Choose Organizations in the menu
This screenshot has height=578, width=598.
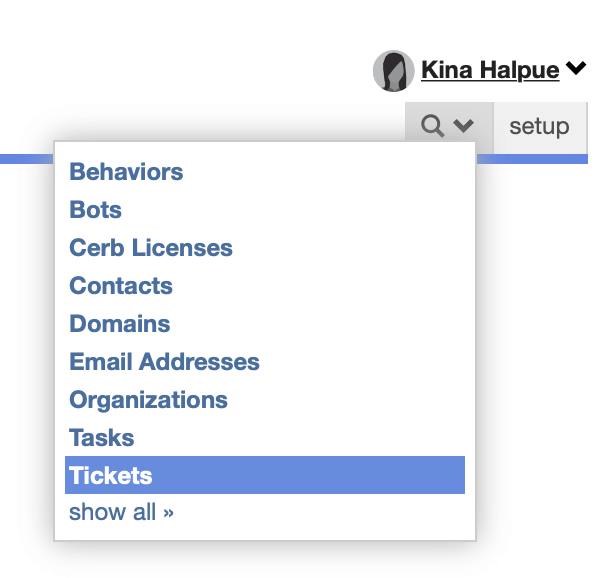(148, 400)
